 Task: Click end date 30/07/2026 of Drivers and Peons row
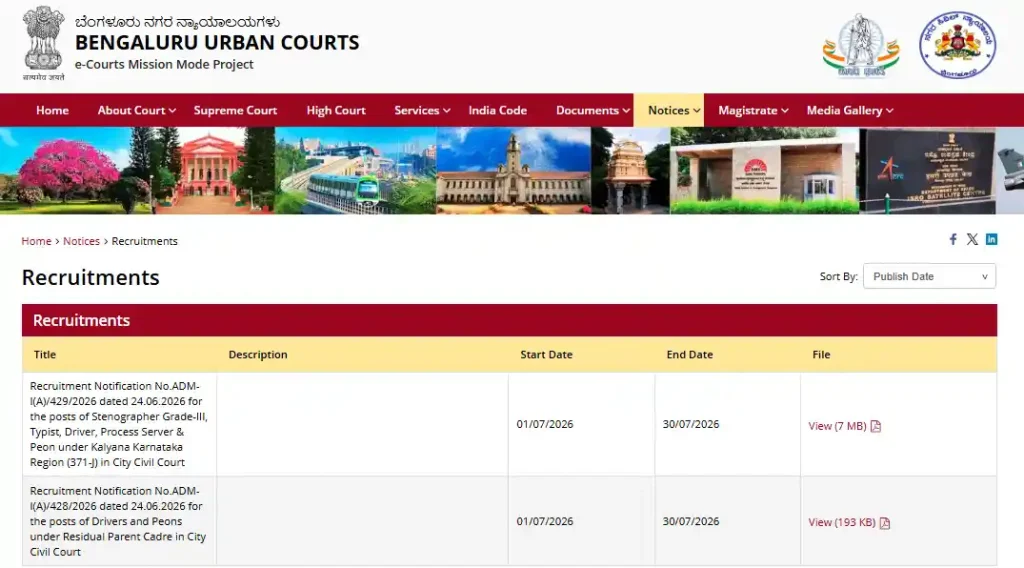[691, 521]
